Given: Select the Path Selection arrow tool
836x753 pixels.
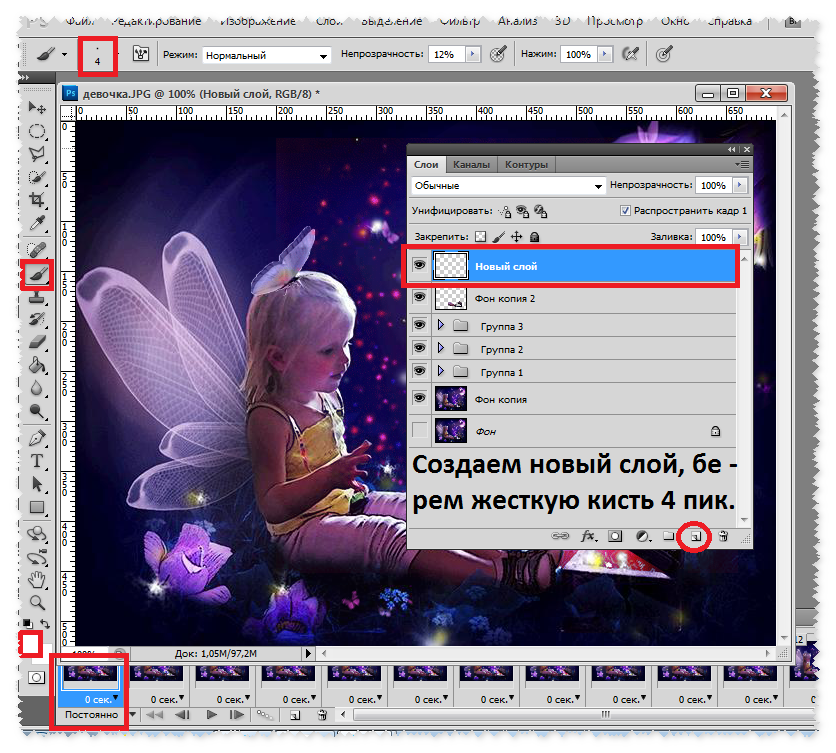Looking at the screenshot, I should [x=37, y=484].
